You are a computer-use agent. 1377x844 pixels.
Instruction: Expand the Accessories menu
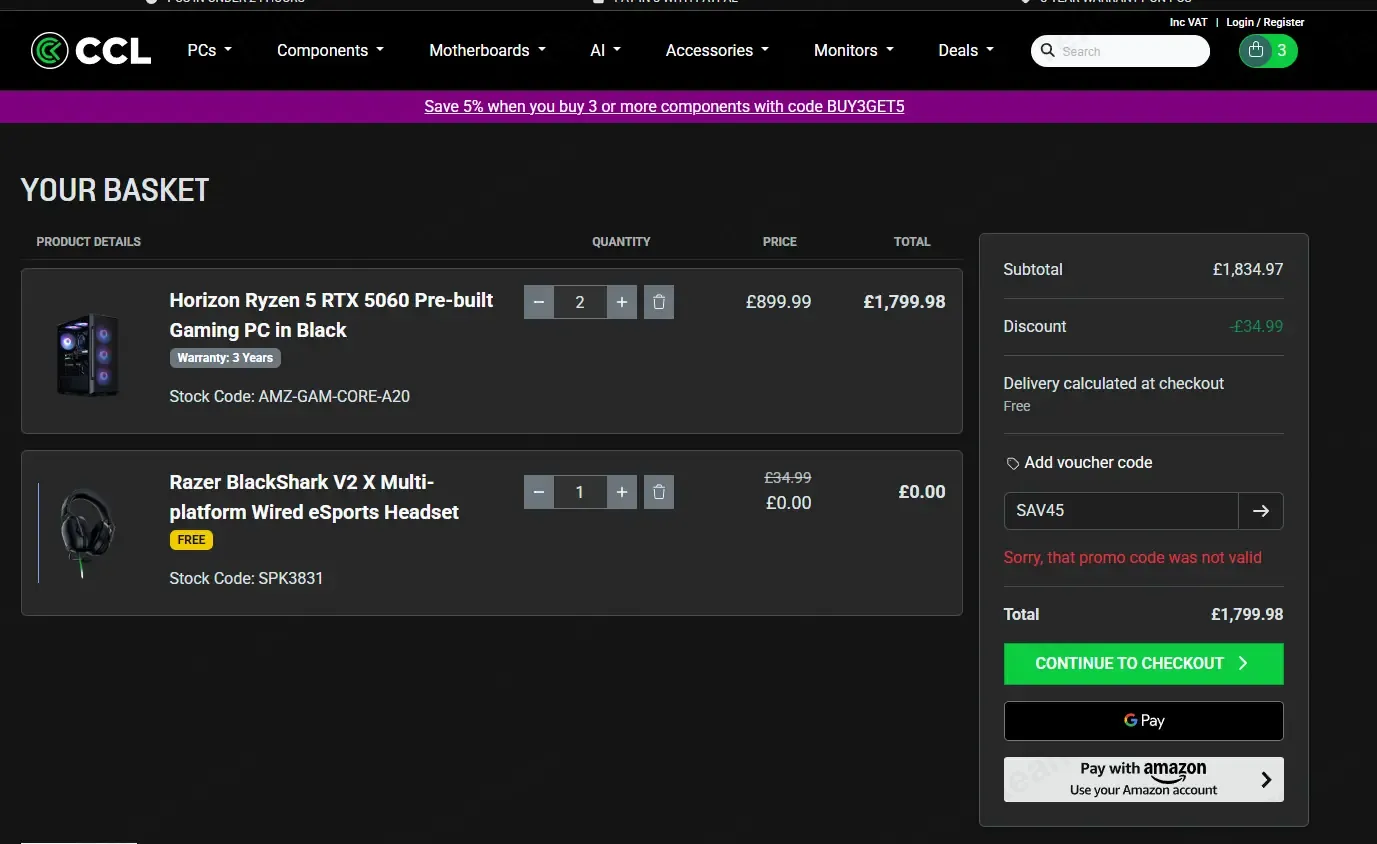[718, 50]
